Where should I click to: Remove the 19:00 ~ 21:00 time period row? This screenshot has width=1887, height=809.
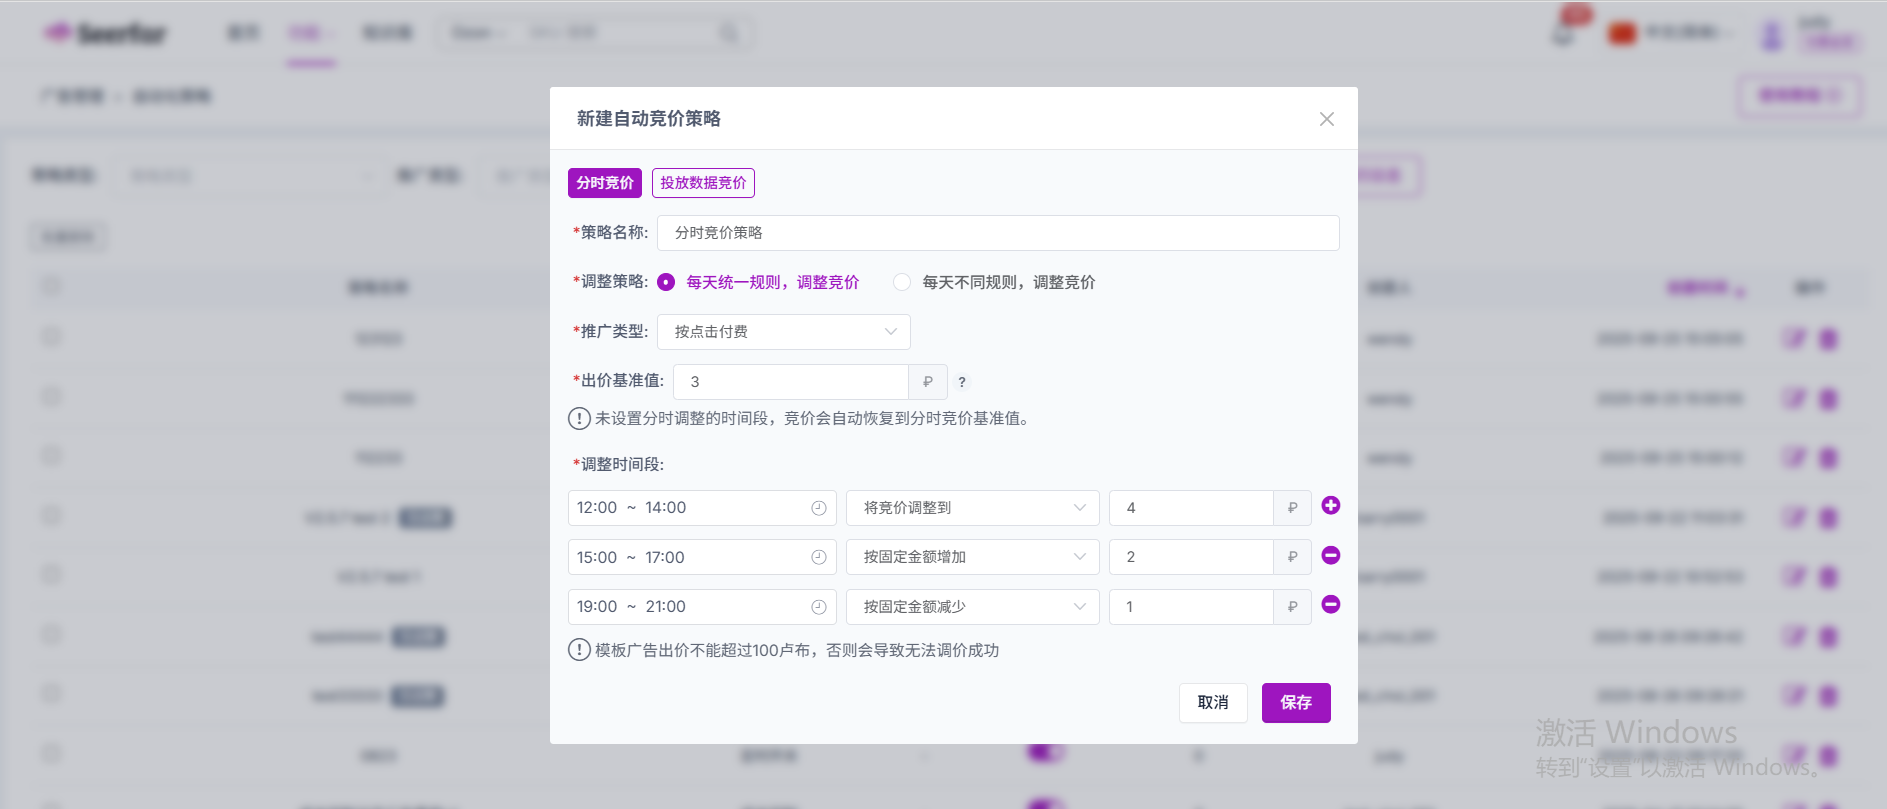(x=1330, y=605)
